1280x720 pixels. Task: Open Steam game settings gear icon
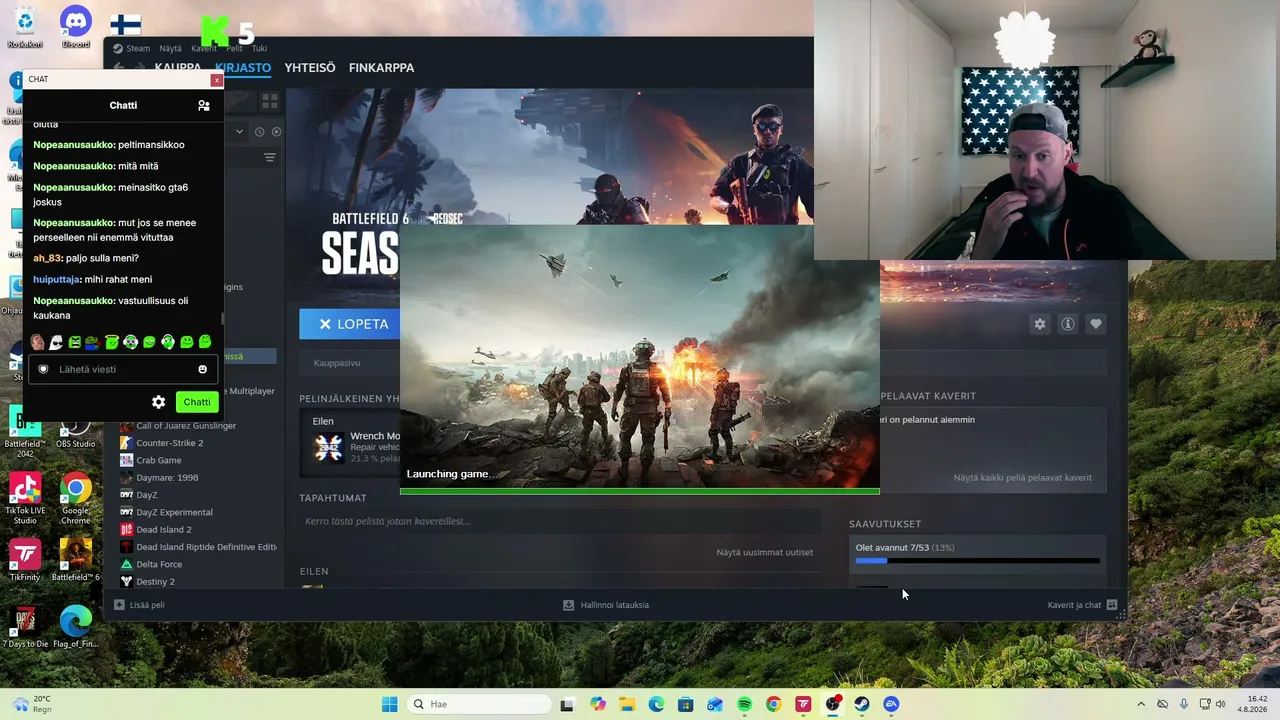pyautogui.click(x=1040, y=324)
